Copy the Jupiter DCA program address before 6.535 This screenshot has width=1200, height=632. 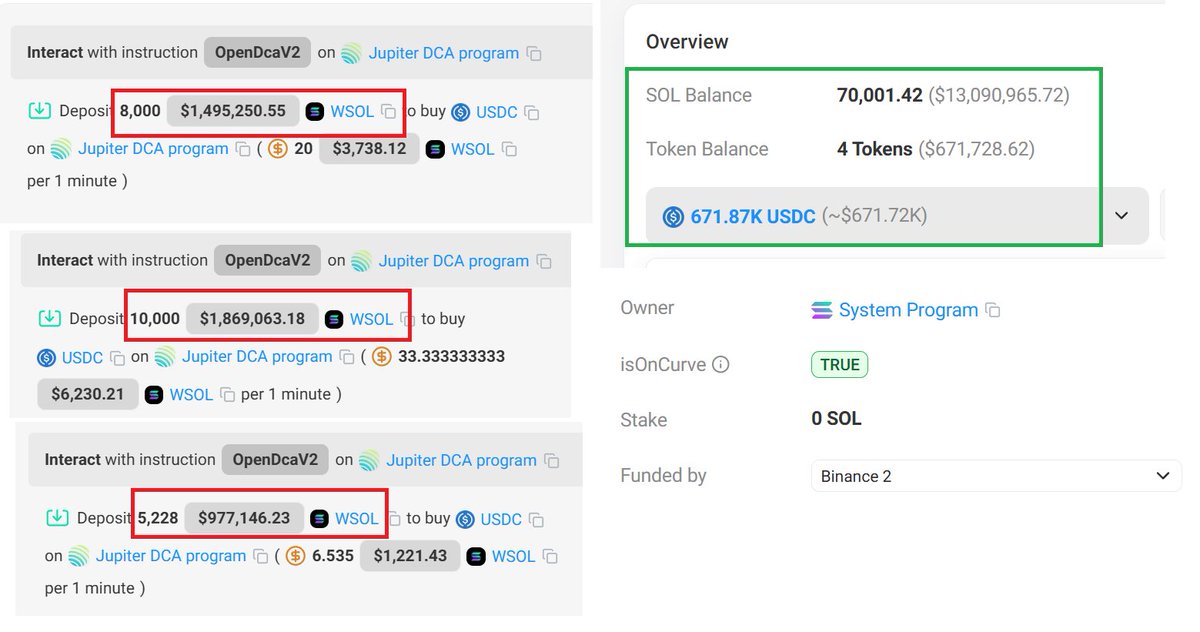(260, 557)
